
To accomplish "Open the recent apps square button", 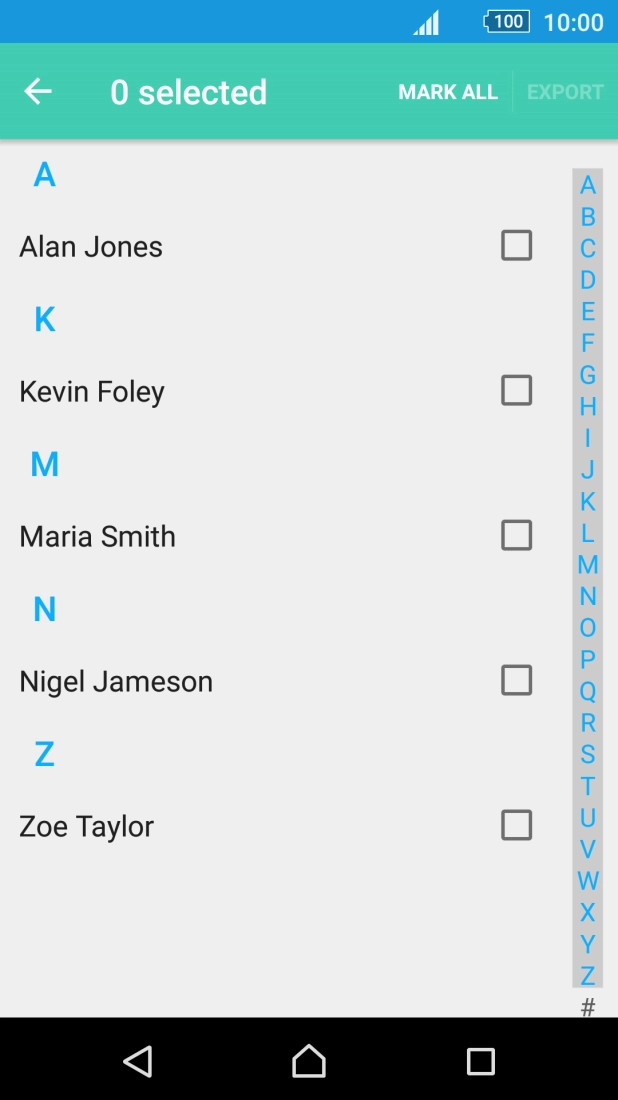I will (481, 1061).
